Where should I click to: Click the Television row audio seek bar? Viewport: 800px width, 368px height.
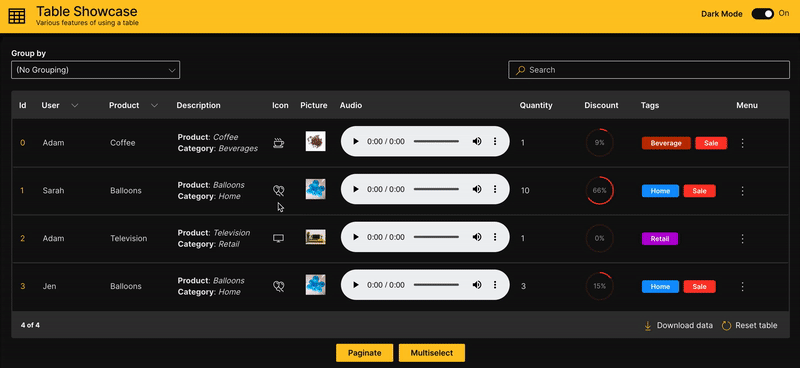click(436, 237)
